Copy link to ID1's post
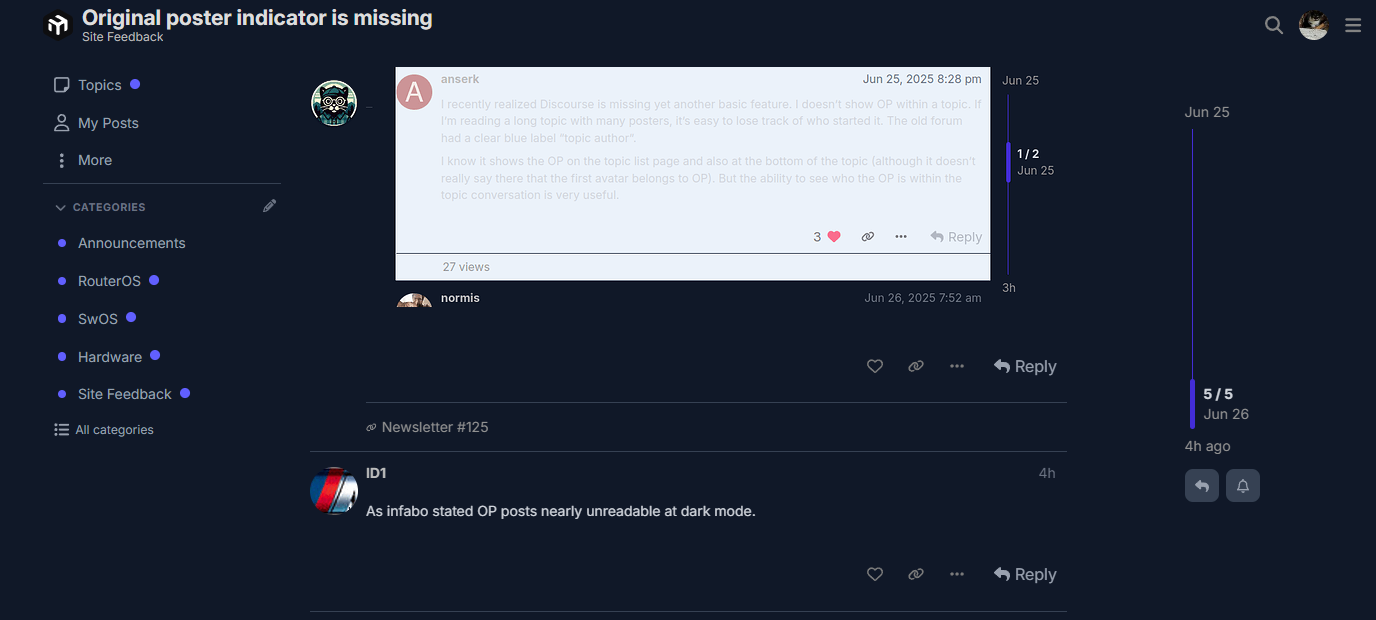This screenshot has width=1376, height=620. (916, 574)
